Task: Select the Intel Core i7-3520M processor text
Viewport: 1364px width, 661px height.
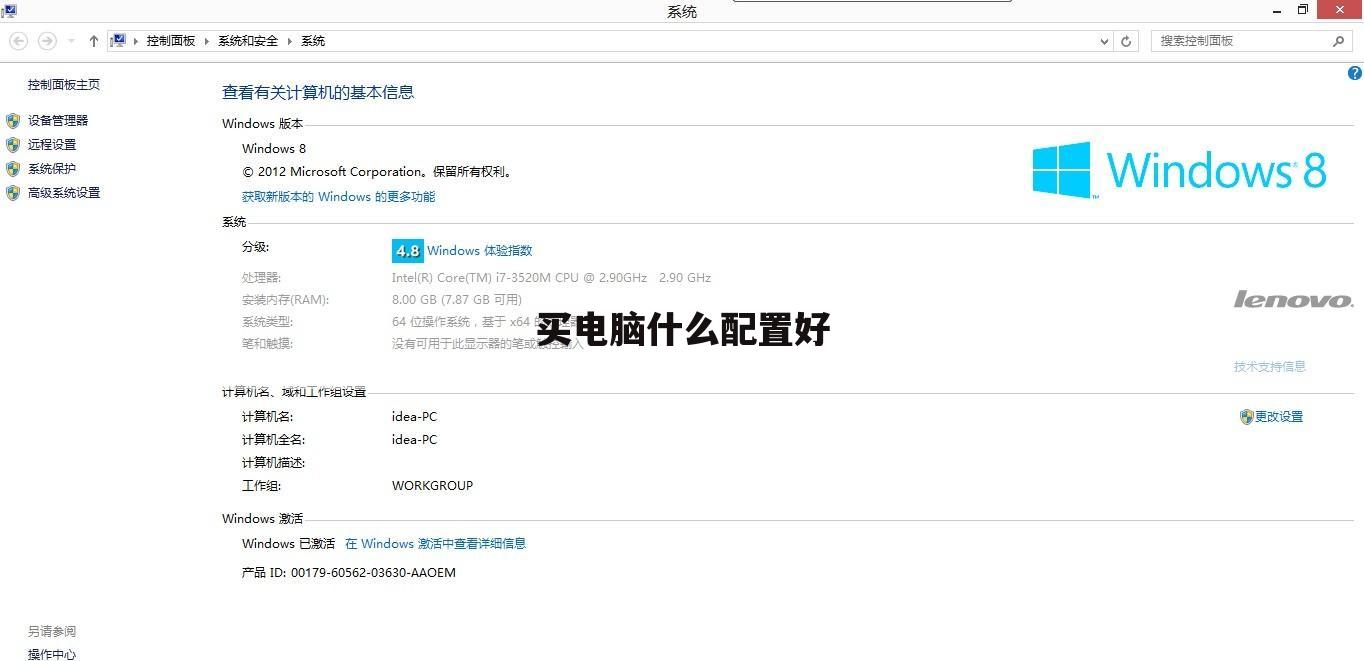Action: tap(551, 278)
